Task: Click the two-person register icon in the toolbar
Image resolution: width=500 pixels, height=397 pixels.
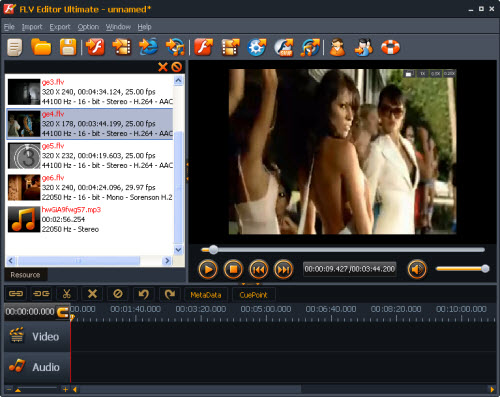Action: 364,47
